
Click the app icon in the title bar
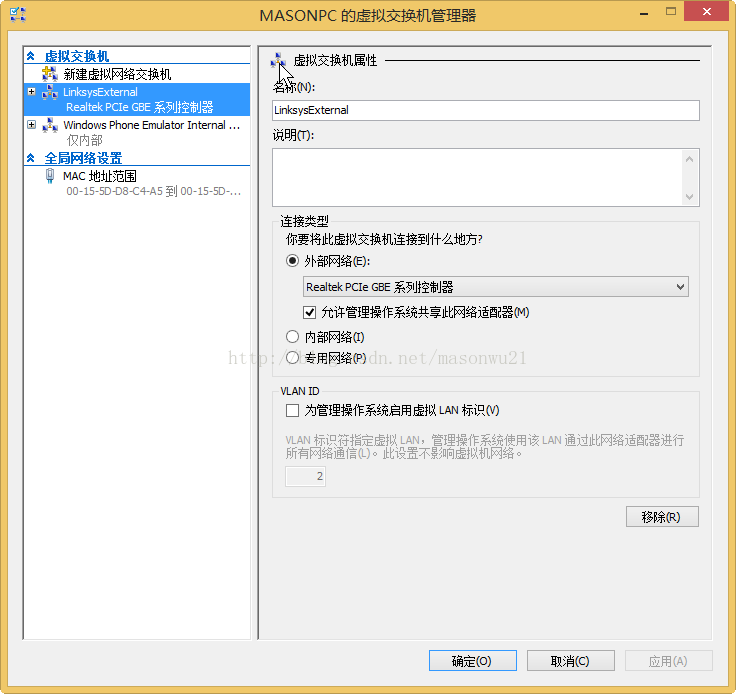point(18,15)
